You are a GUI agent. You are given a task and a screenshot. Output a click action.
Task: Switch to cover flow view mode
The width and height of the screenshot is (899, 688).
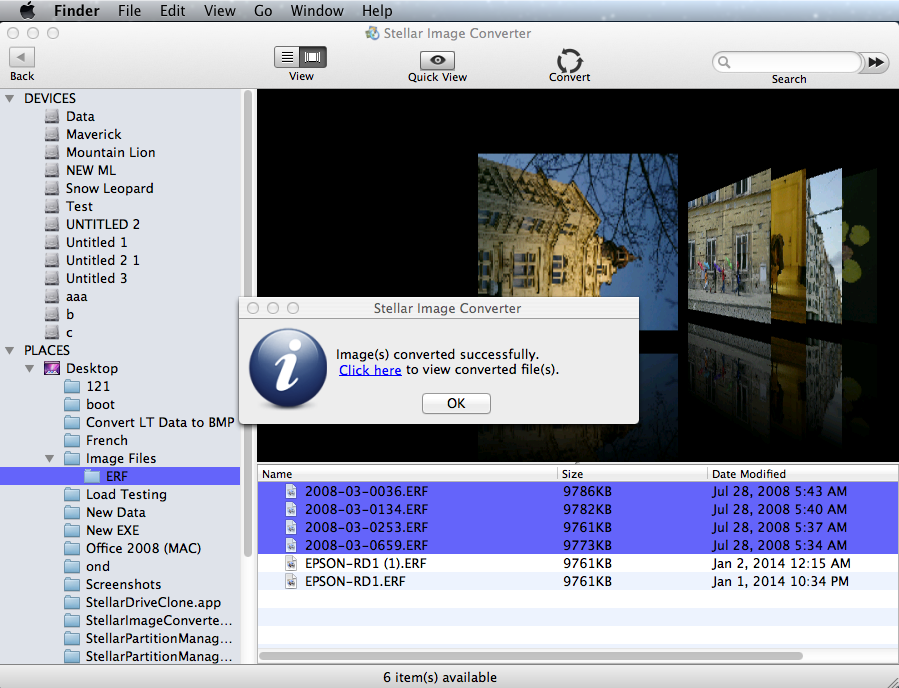pyautogui.click(x=313, y=57)
